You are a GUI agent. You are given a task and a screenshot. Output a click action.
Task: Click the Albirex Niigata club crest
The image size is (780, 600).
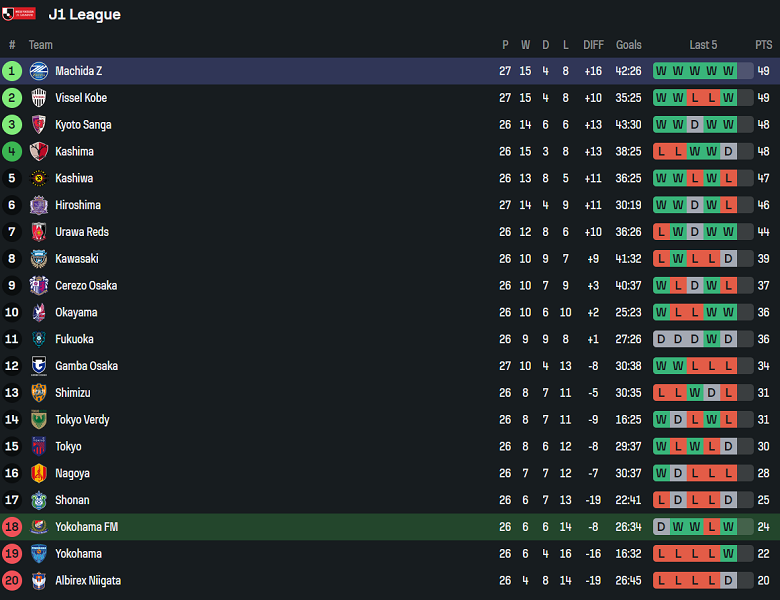[39, 581]
